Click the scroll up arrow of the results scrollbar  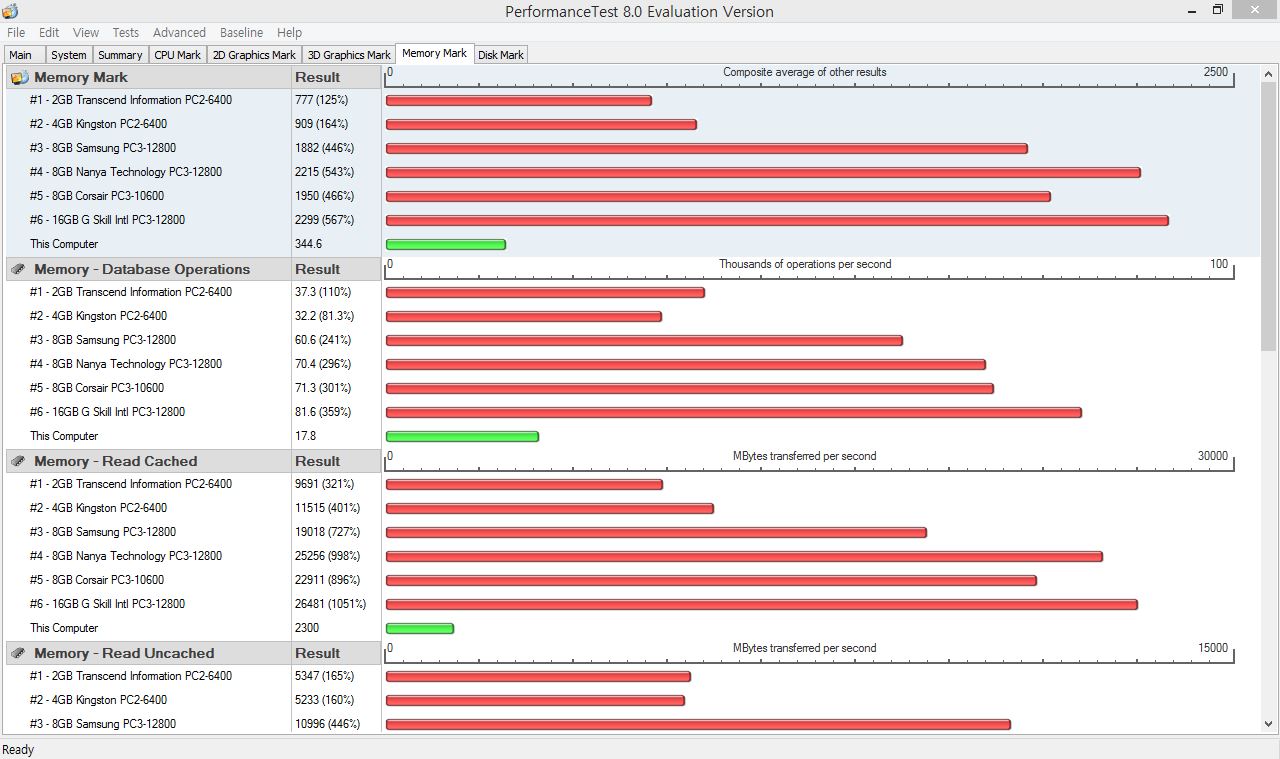[1269, 74]
